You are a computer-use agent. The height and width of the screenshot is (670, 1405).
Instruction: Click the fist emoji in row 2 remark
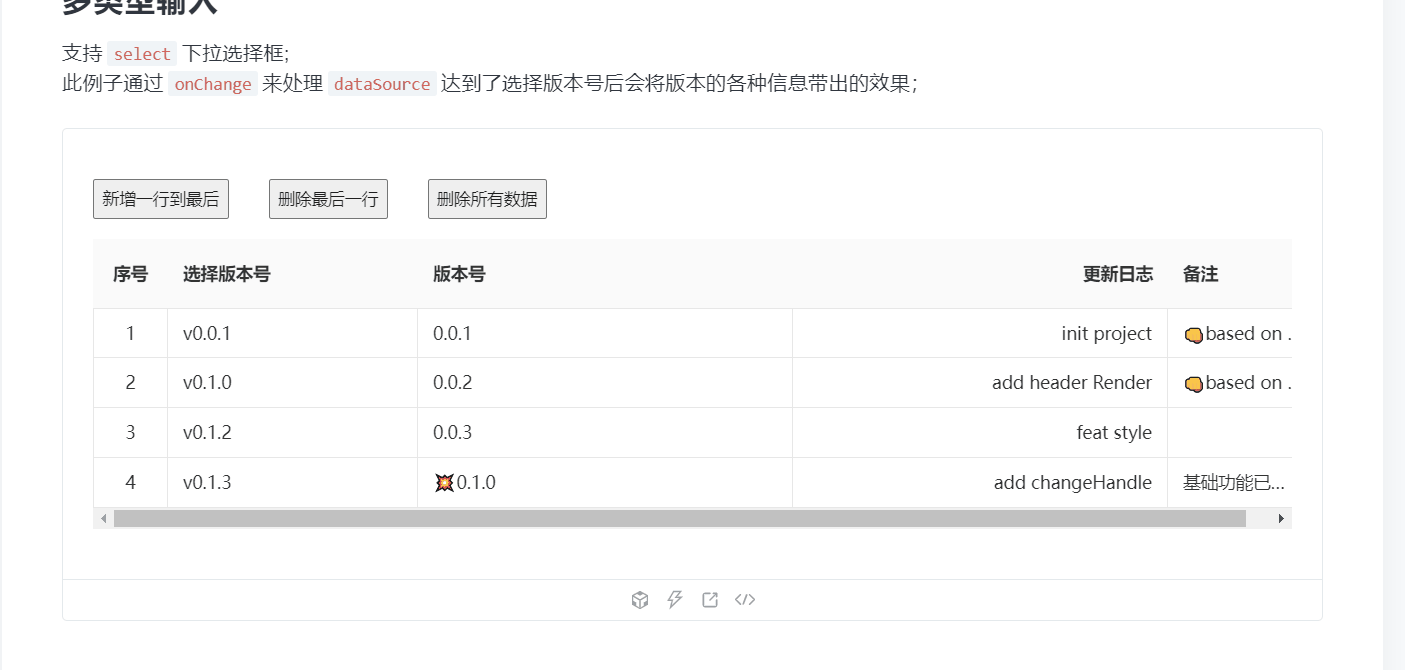[x=1194, y=383]
